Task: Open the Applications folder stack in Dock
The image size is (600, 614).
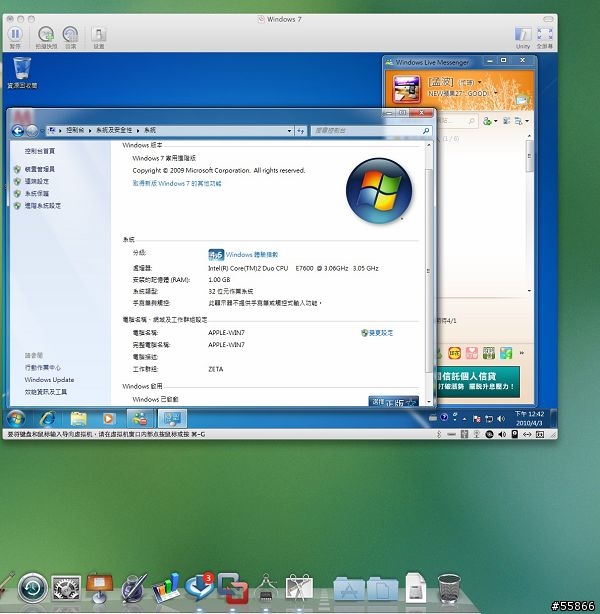Action: [x=349, y=589]
